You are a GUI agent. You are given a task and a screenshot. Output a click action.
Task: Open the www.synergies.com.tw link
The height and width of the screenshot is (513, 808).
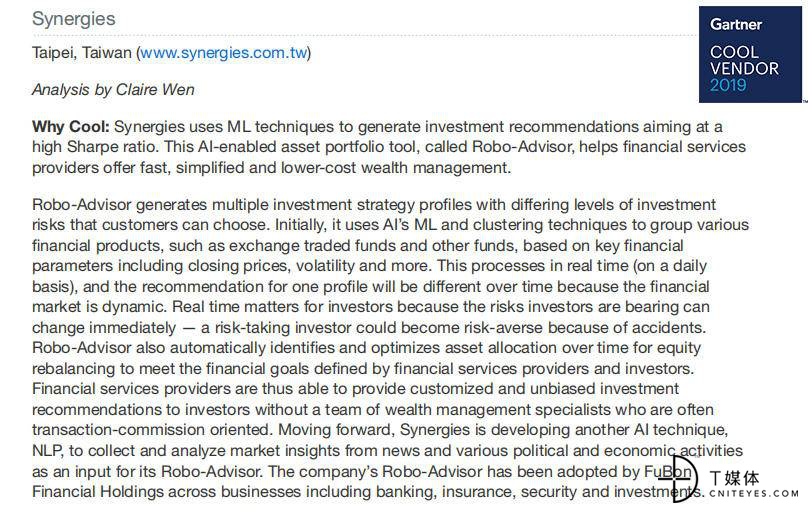point(224,53)
